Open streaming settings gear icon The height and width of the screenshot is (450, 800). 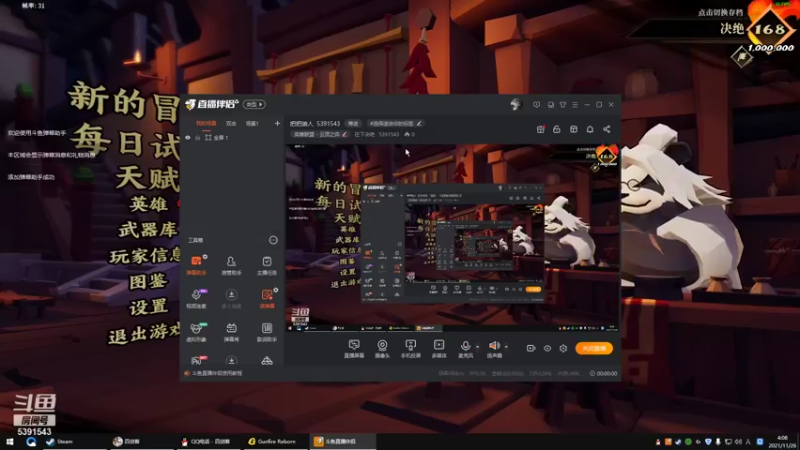(x=563, y=348)
